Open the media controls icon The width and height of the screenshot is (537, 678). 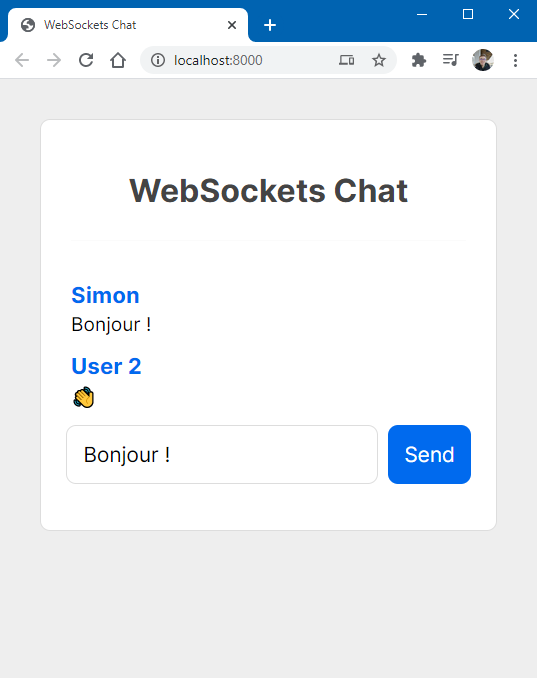[451, 60]
